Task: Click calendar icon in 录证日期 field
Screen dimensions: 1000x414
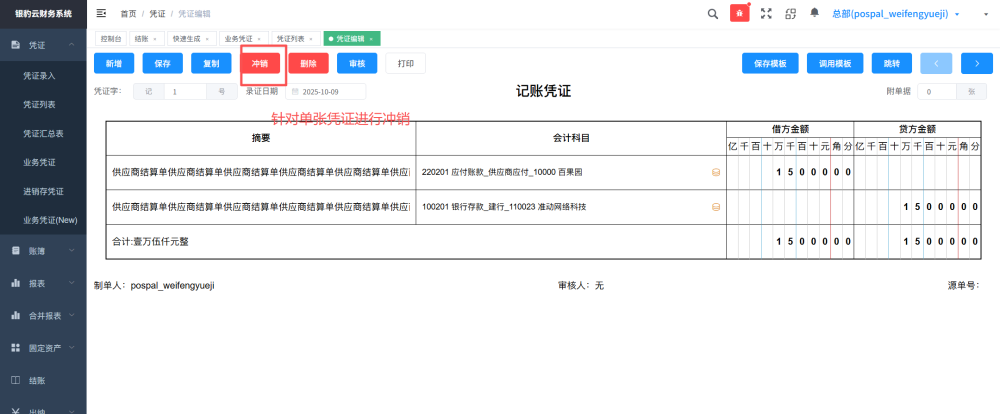Action: [x=295, y=92]
